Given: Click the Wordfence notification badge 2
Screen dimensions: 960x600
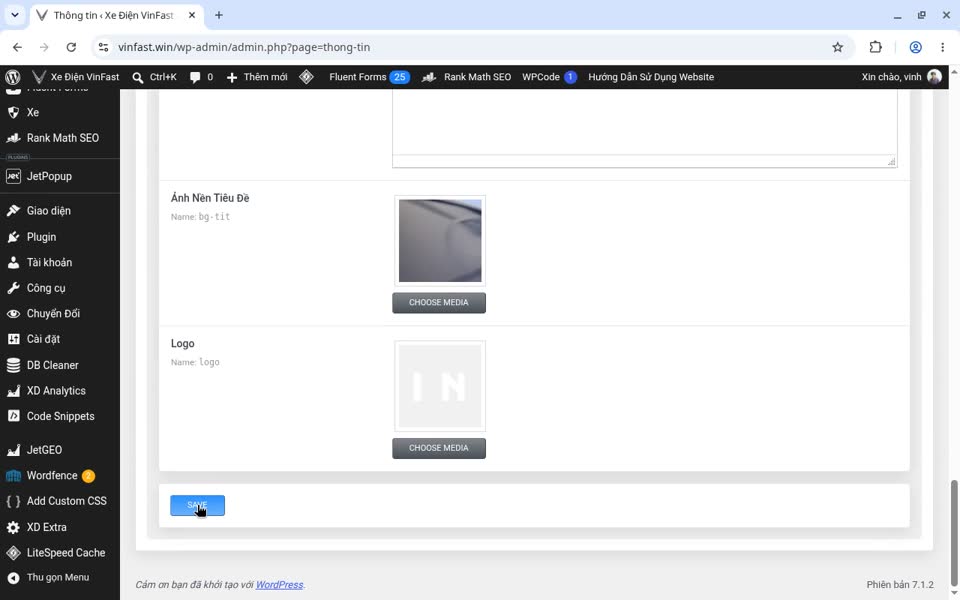Looking at the screenshot, I should tap(88, 476).
